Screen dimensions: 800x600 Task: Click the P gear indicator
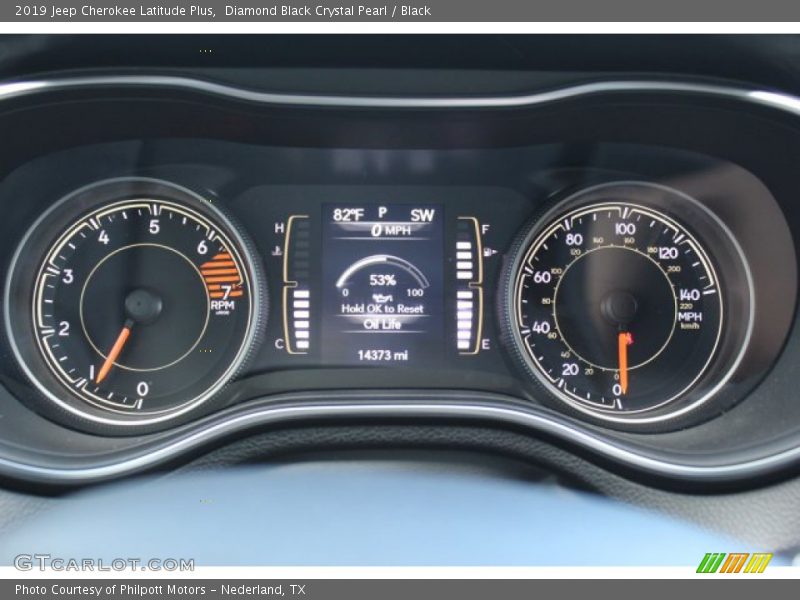coord(383,212)
